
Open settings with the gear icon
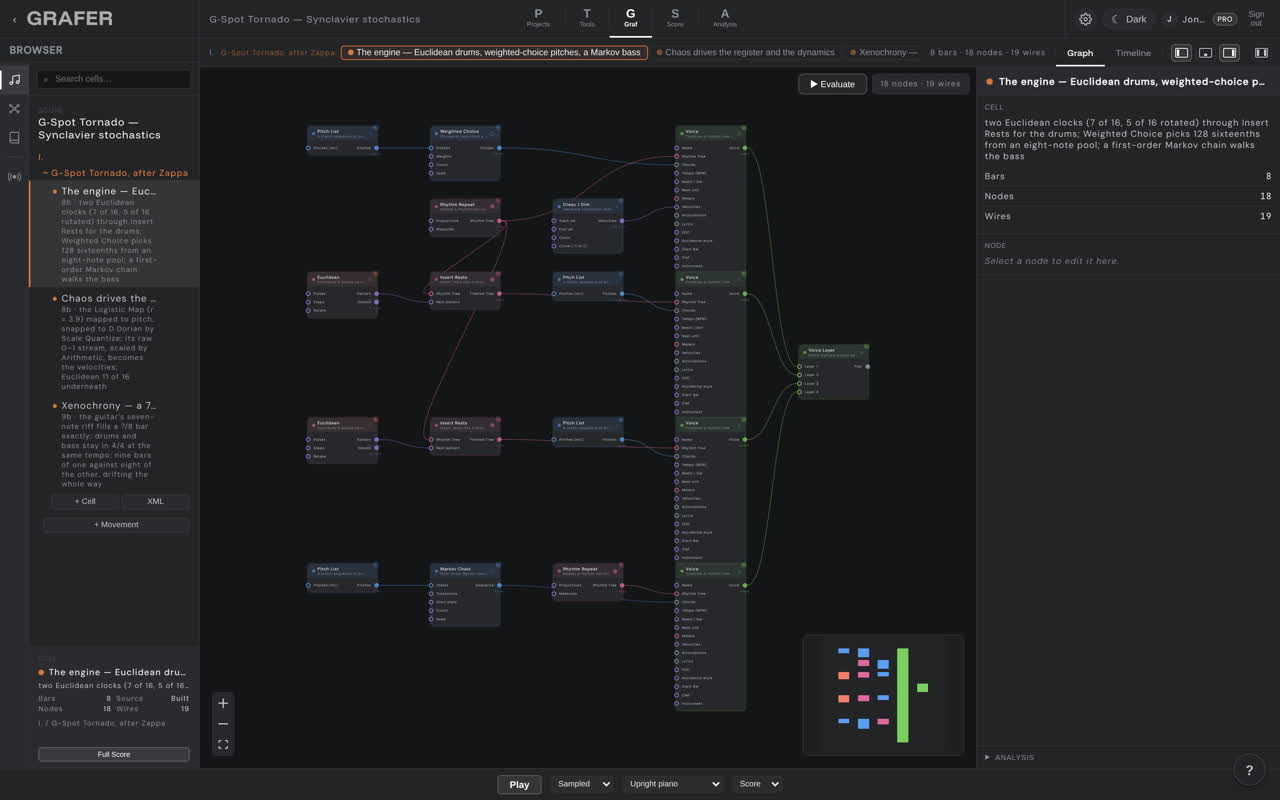[1085, 19]
